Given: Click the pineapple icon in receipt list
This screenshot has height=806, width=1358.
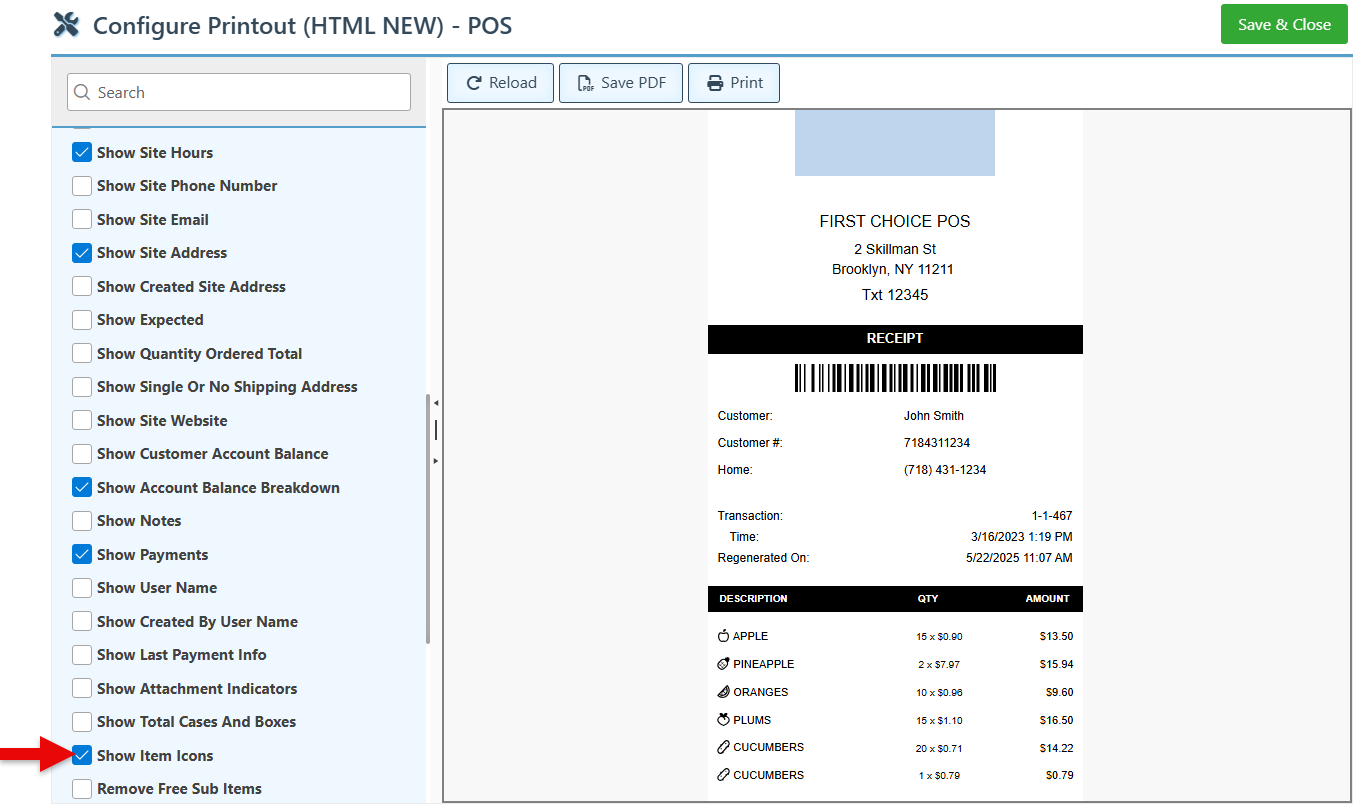Looking at the screenshot, I should (x=724, y=664).
